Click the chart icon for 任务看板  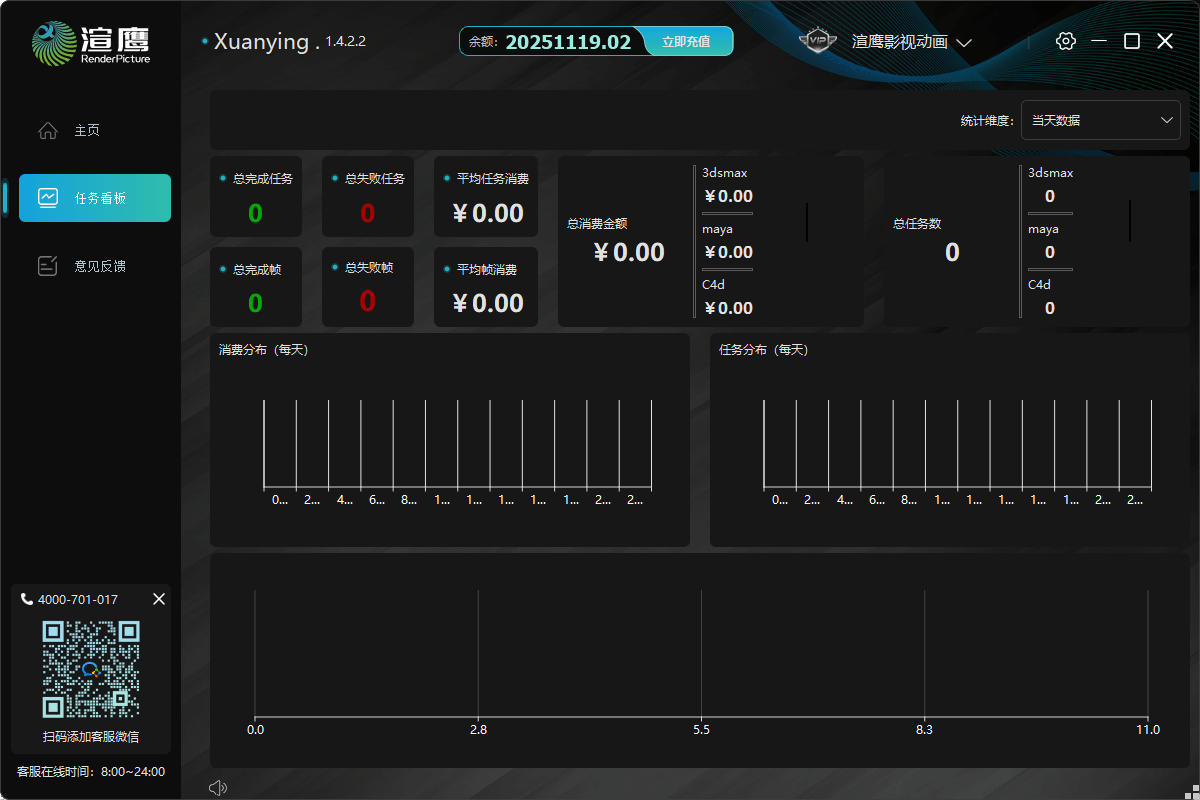pyautogui.click(x=47, y=198)
